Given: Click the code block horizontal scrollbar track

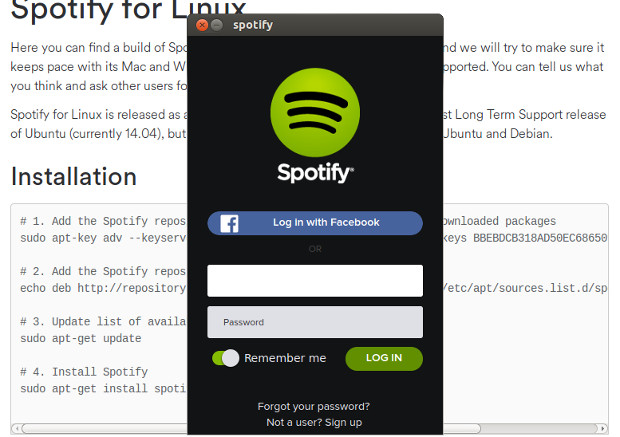Looking at the screenshot, I should tap(540, 428).
